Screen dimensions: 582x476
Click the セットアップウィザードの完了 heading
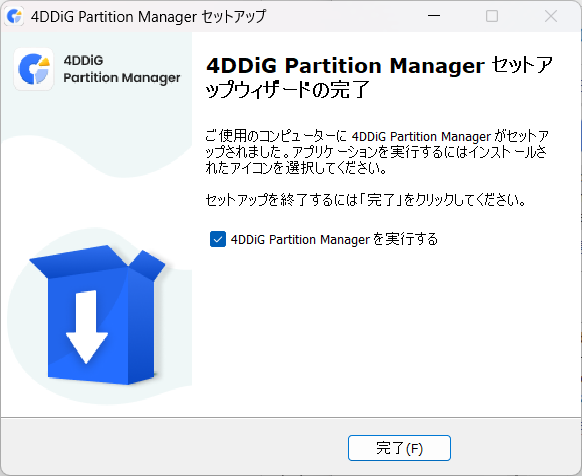(379, 77)
